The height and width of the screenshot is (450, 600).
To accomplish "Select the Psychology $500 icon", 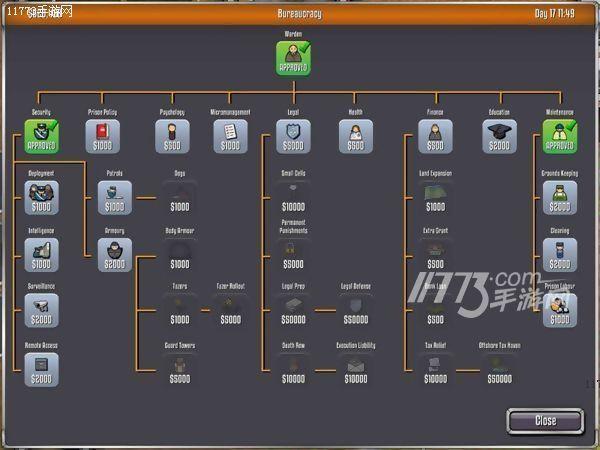I will click(x=172, y=136).
